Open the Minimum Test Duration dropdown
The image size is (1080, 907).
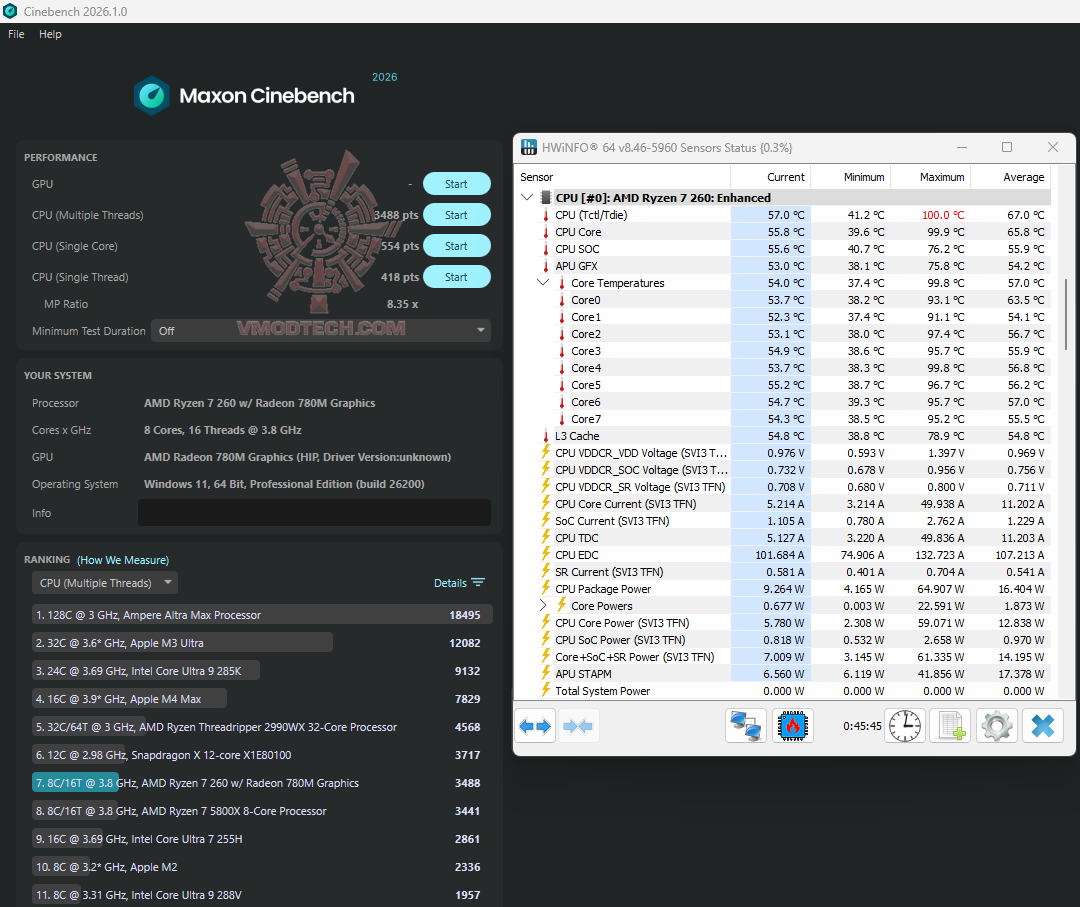(x=321, y=331)
